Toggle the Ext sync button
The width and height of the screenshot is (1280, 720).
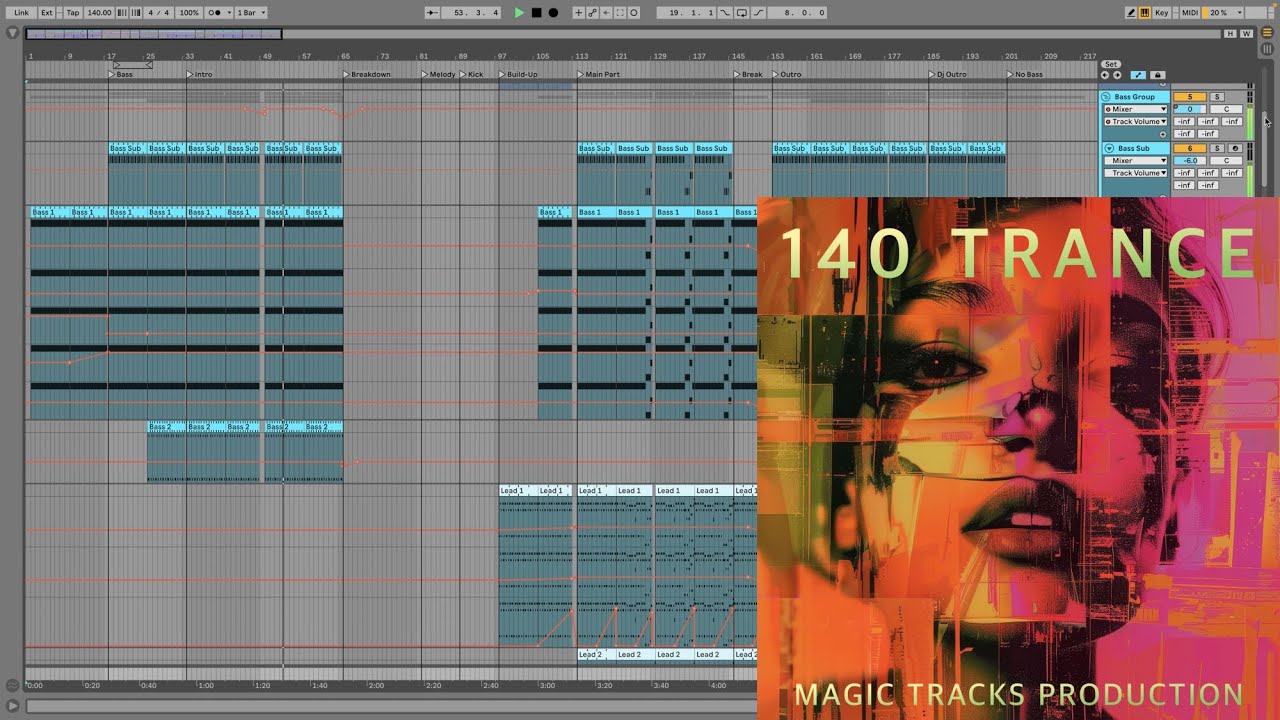(x=47, y=13)
